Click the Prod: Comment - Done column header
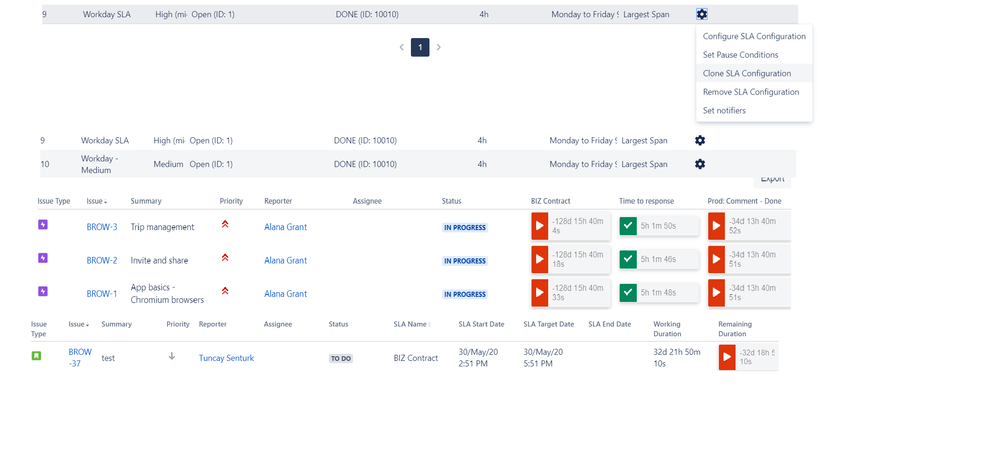Image resolution: width=999 pixels, height=462 pixels. (x=744, y=201)
